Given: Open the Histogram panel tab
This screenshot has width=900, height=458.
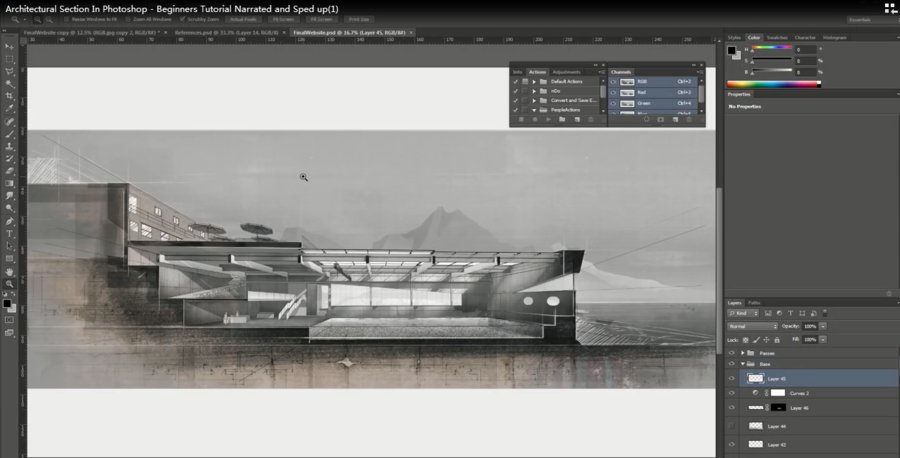Looking at the screenshot, I should (x=835, y=37).
